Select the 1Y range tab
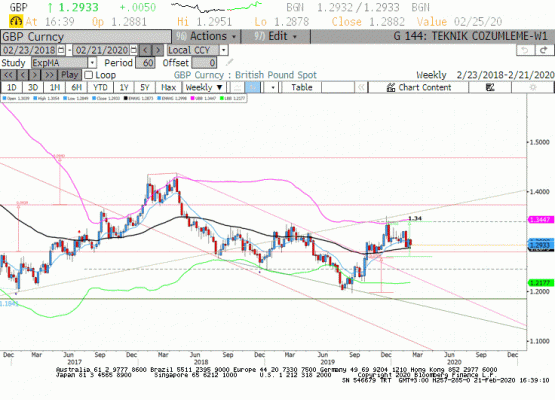This screenshot has height=400, width=555. pyautogui.click(x=124, y=87)
